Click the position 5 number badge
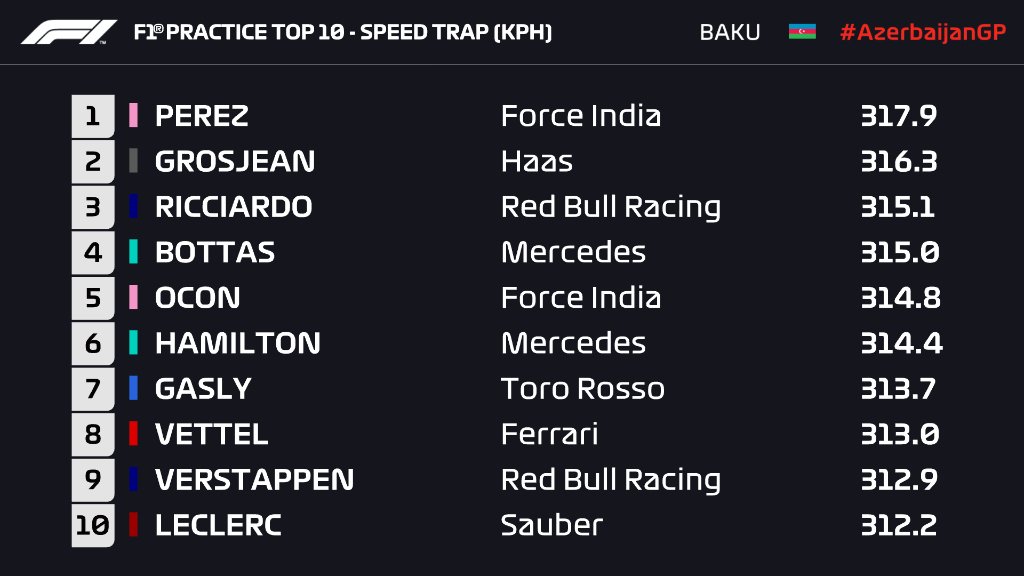Screen dimensions: 1024x576 point(93,298)
